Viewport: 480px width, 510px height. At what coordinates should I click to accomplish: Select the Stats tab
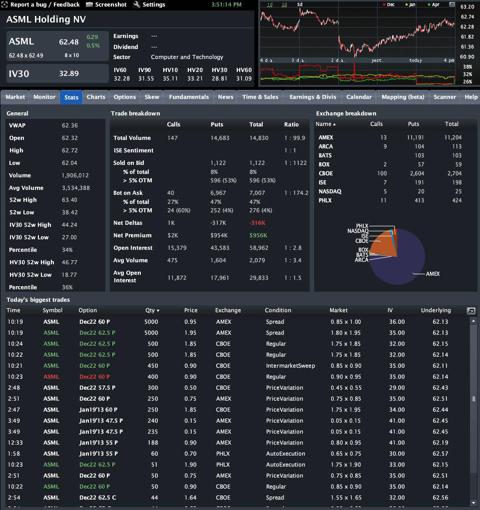click(x=71, y=97)
